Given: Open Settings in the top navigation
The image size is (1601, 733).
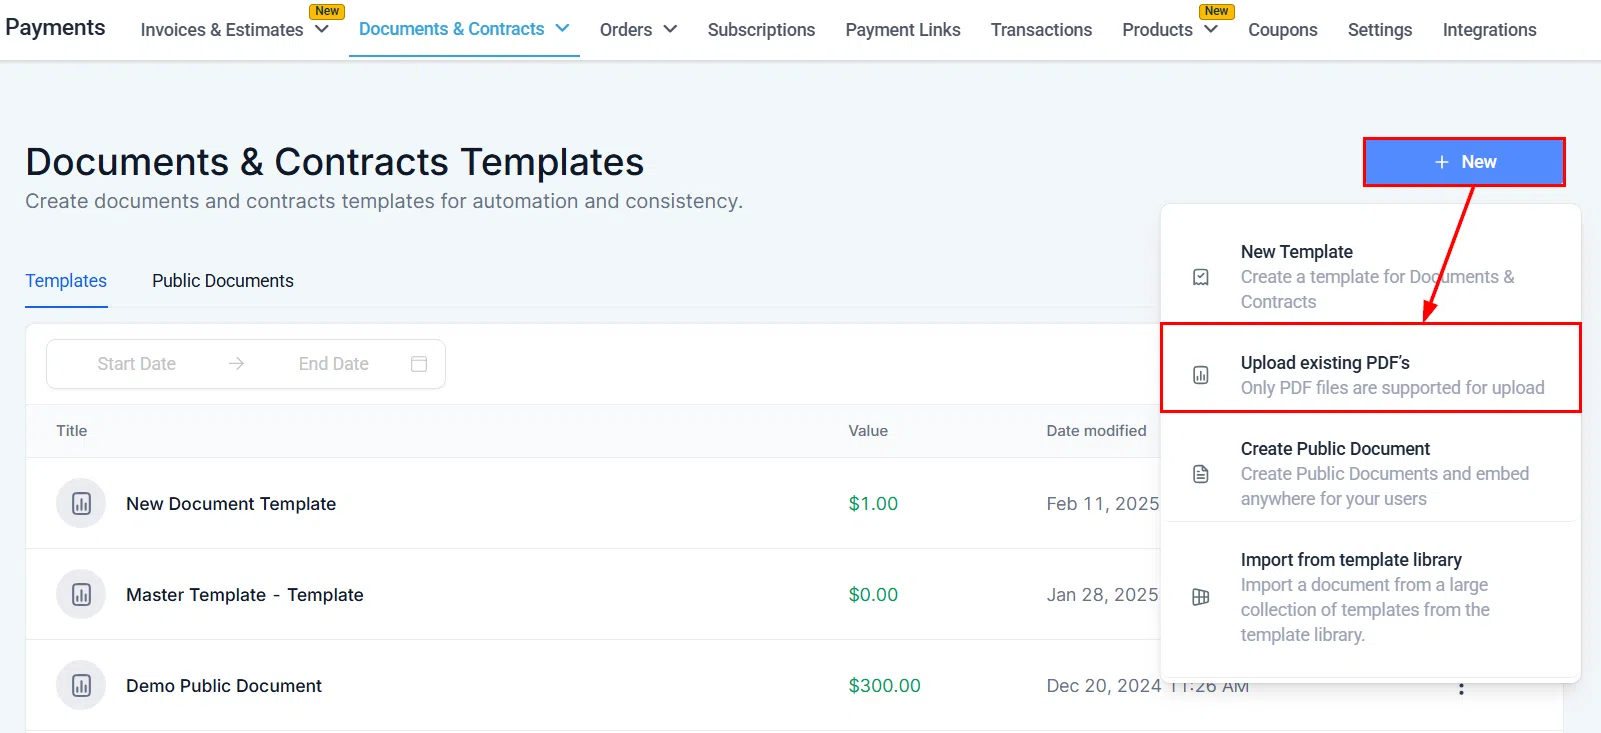Looking at the screenshot, I should (1380, 29).
